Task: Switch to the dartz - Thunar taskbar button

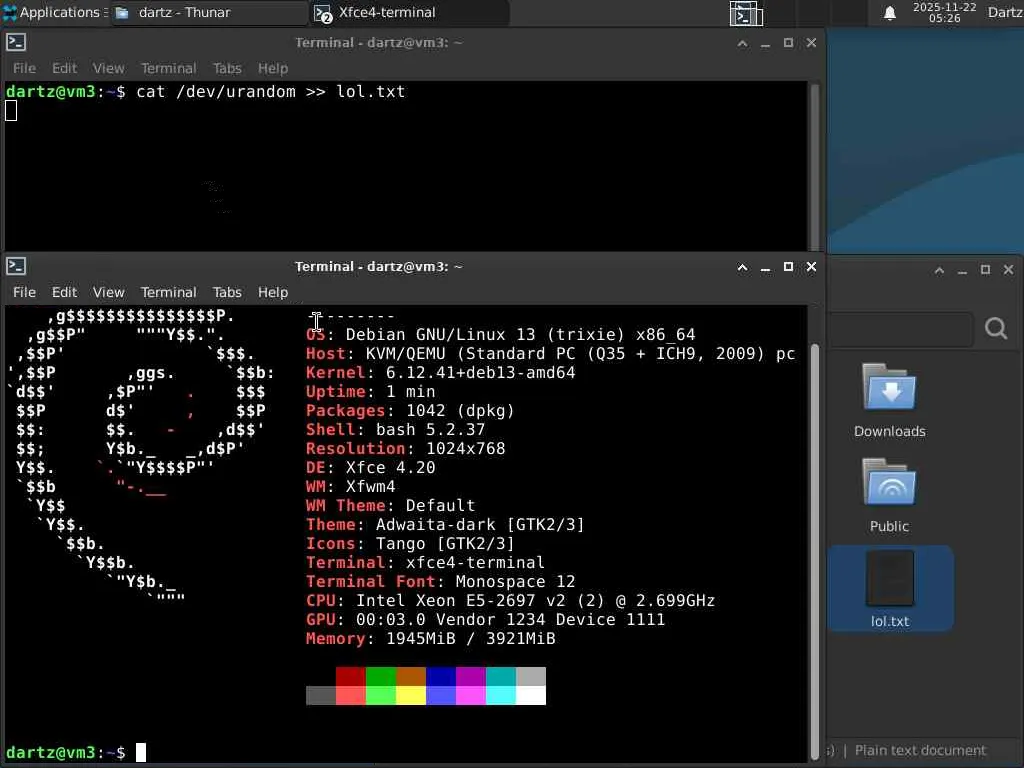Action: tap(209, 12)
